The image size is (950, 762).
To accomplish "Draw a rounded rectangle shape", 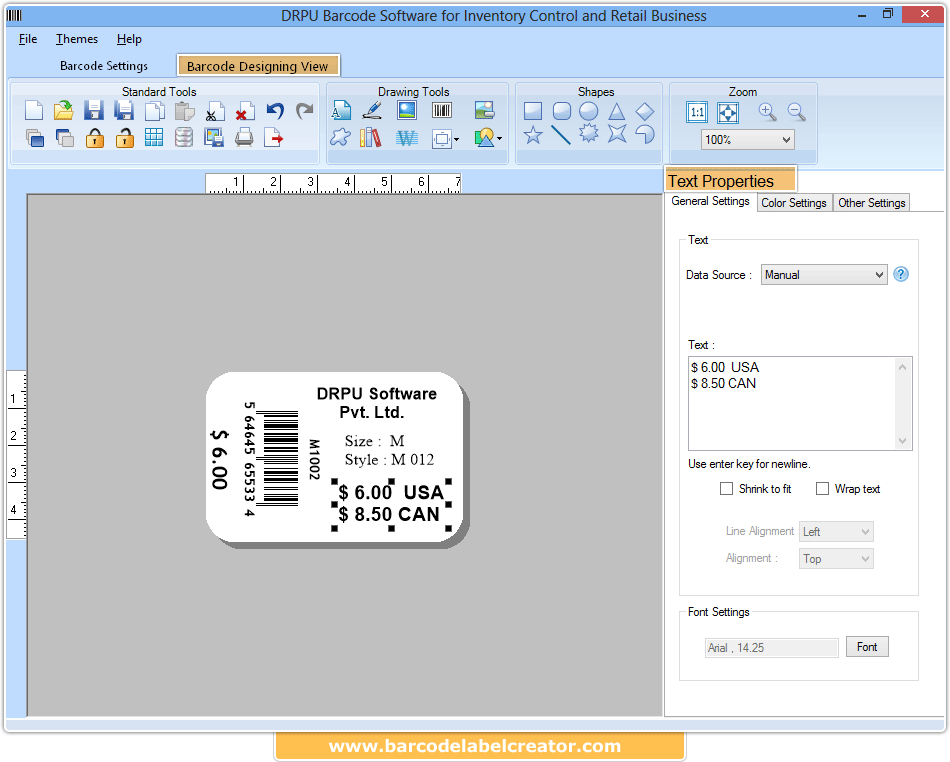I will tap(562, 111).
